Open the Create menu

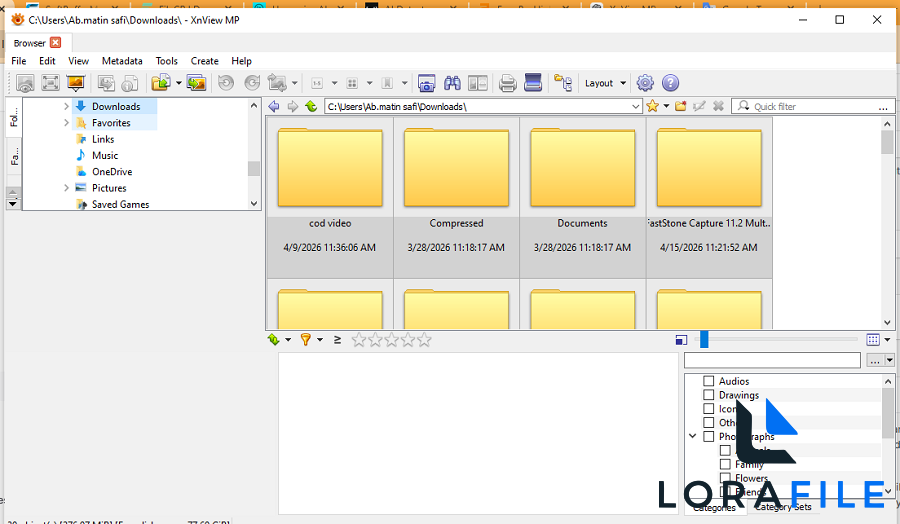(204, 61)
